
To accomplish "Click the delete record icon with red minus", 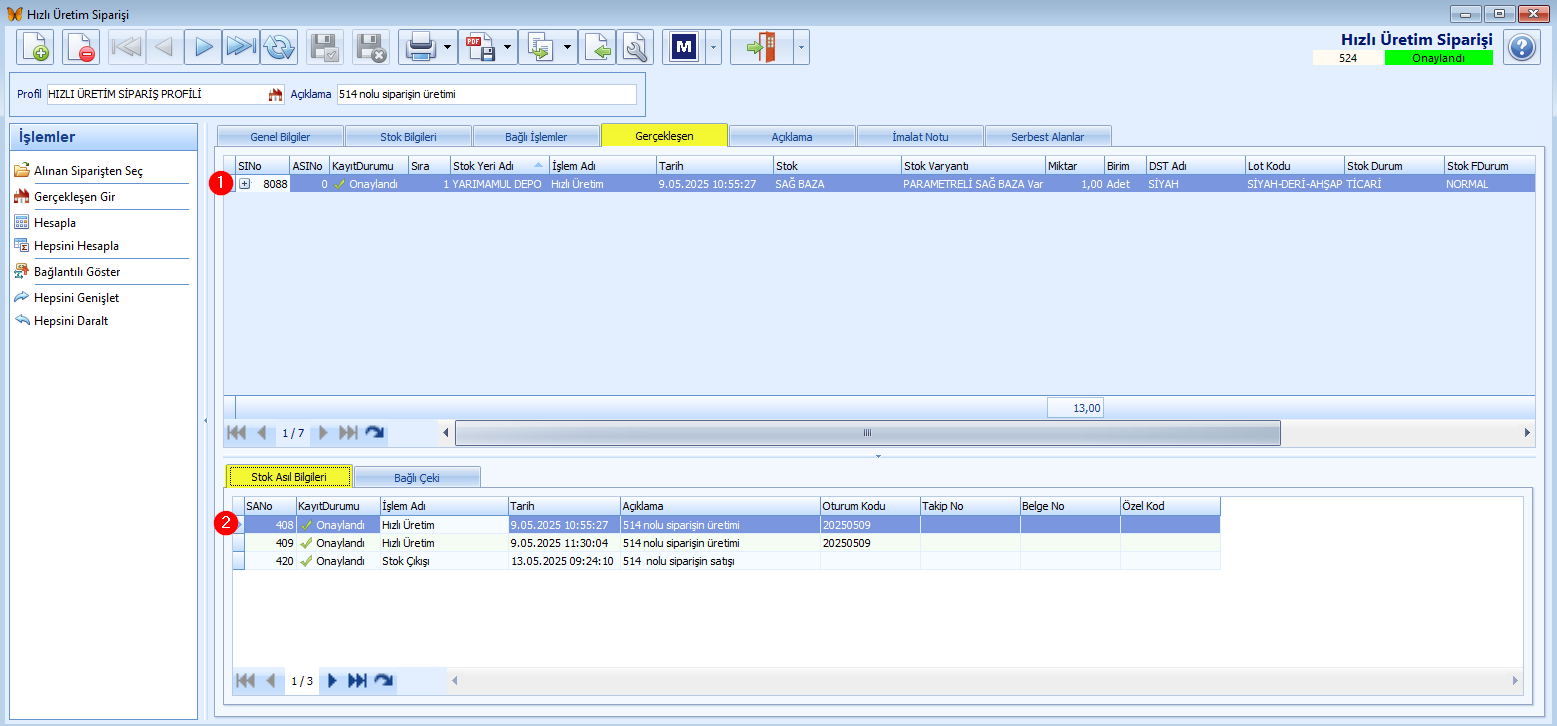I will point(81,47).
